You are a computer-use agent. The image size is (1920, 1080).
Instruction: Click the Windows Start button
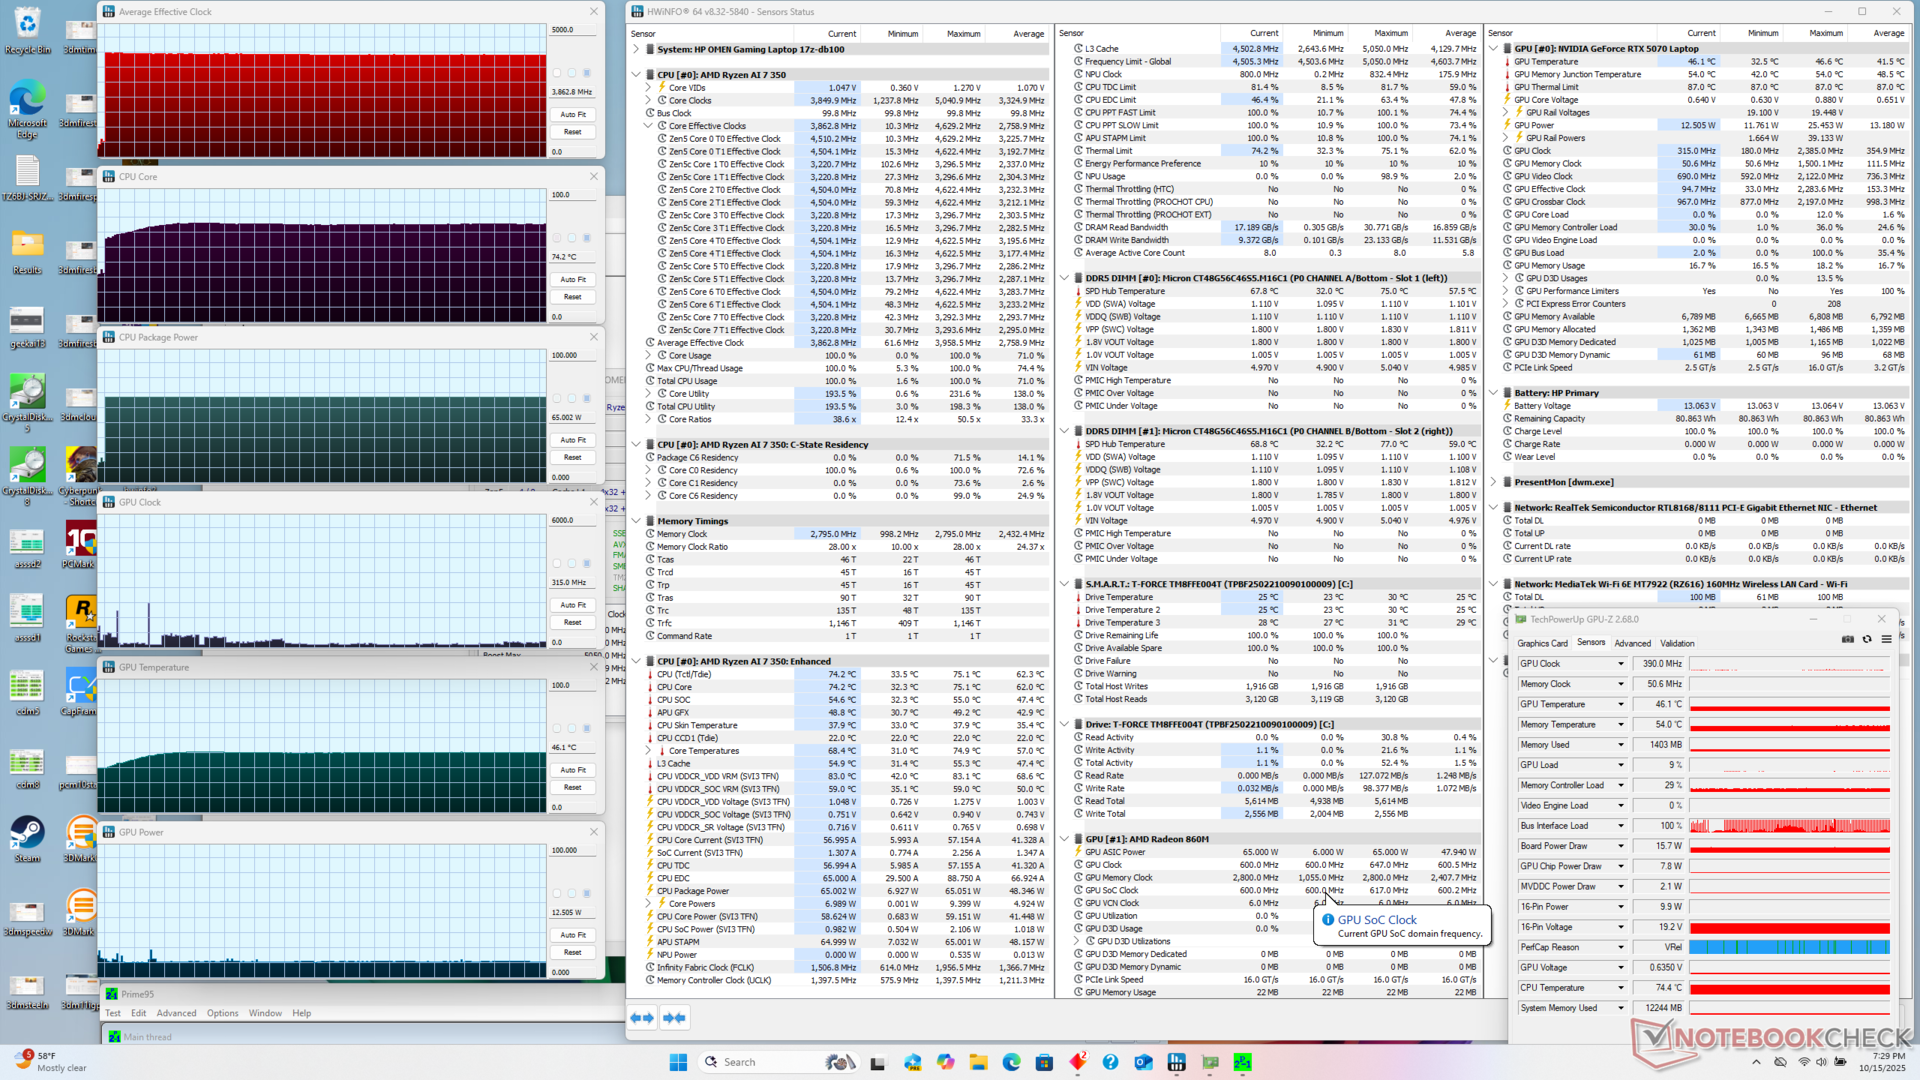pos(678,1062)
